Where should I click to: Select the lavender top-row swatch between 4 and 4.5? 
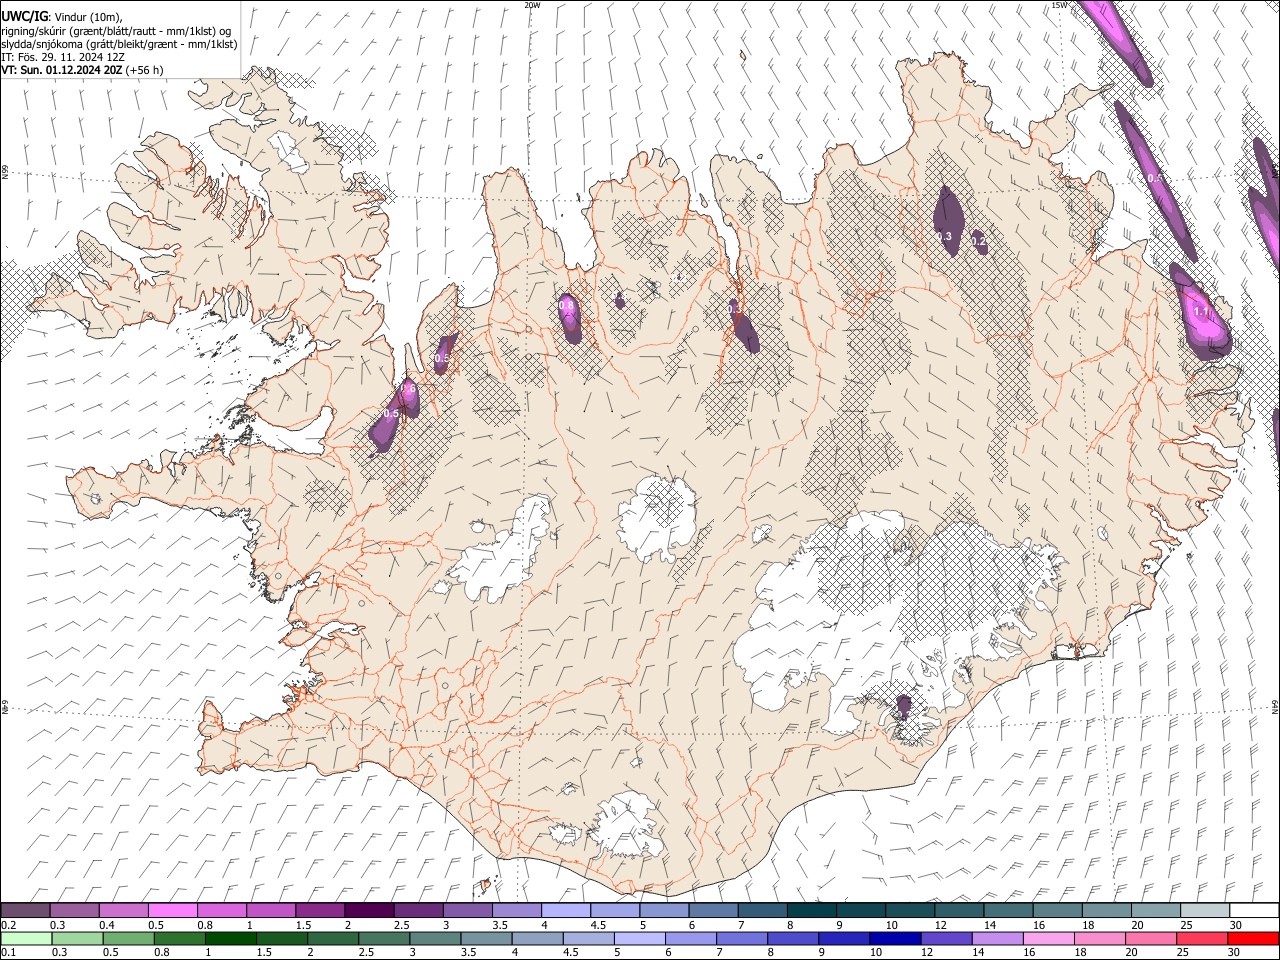tap(566, 911)
